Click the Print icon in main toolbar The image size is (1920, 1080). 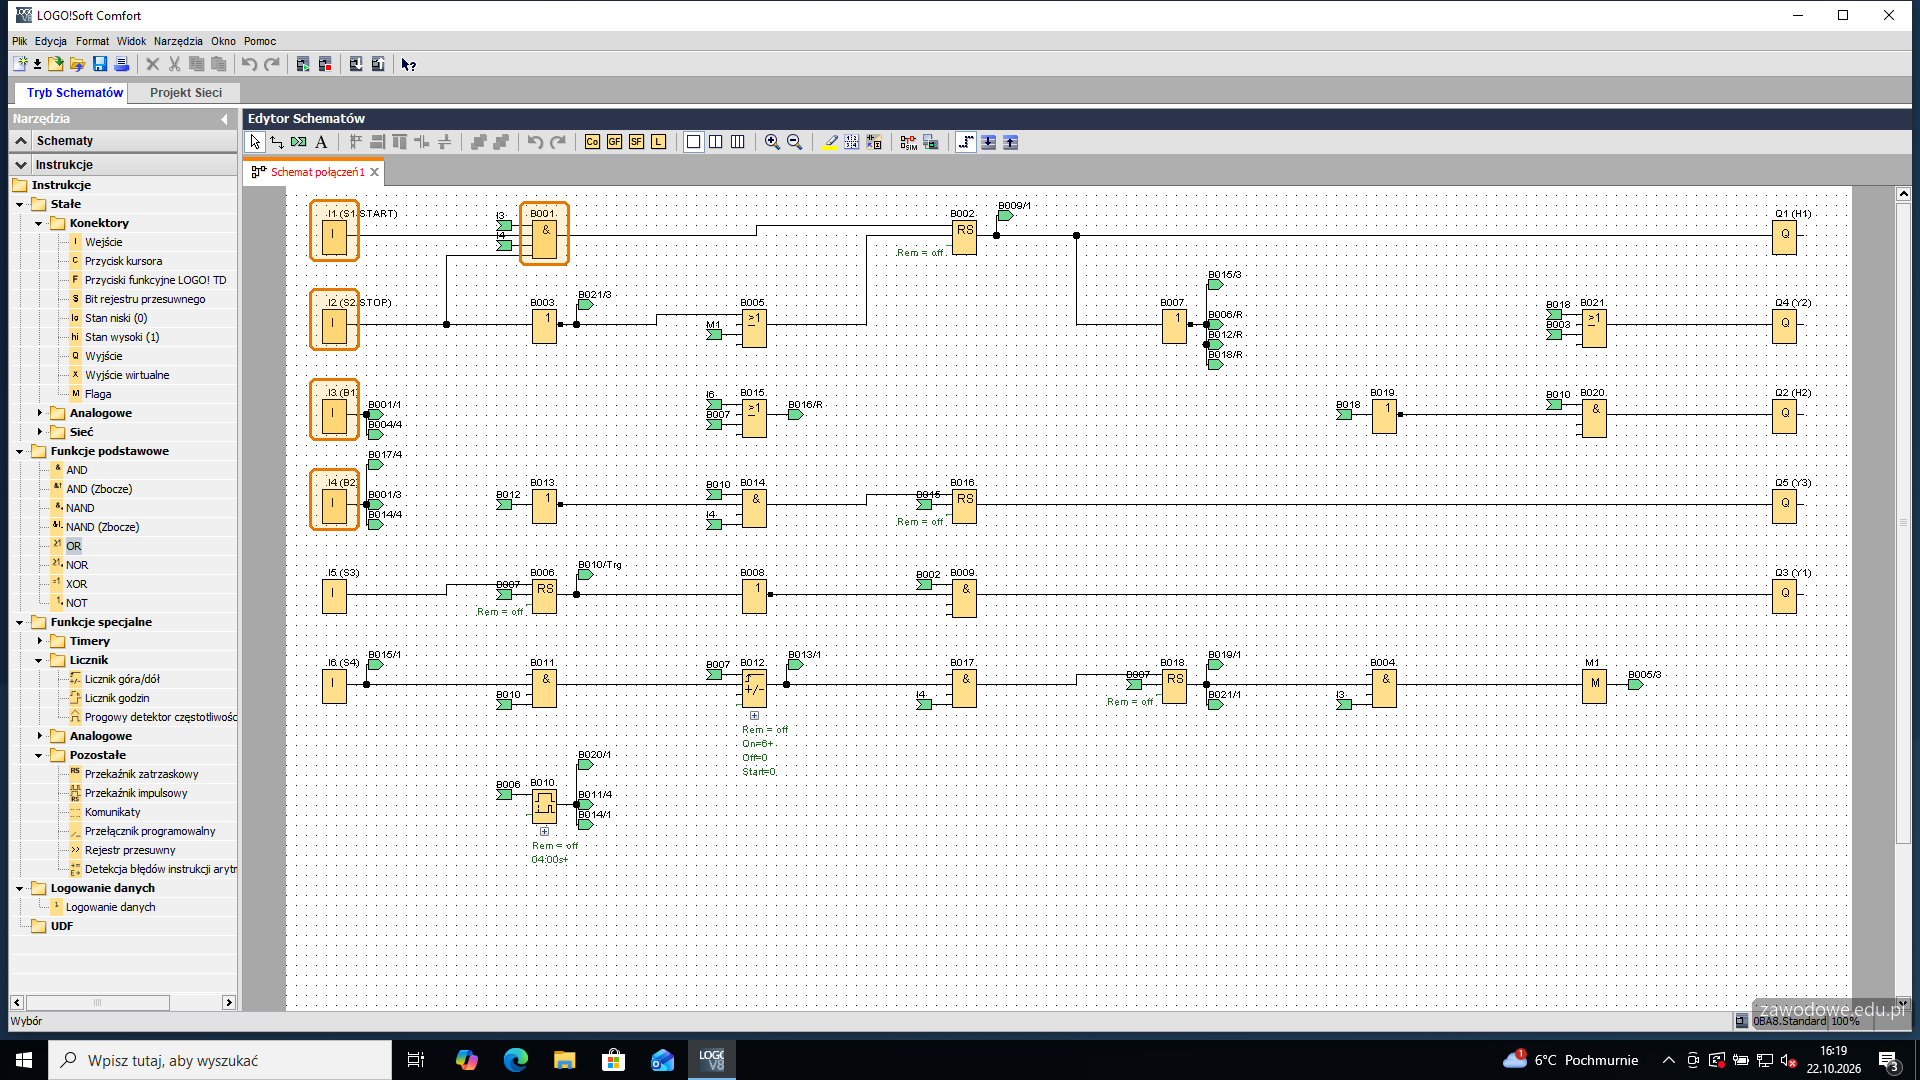coord(122,64)
